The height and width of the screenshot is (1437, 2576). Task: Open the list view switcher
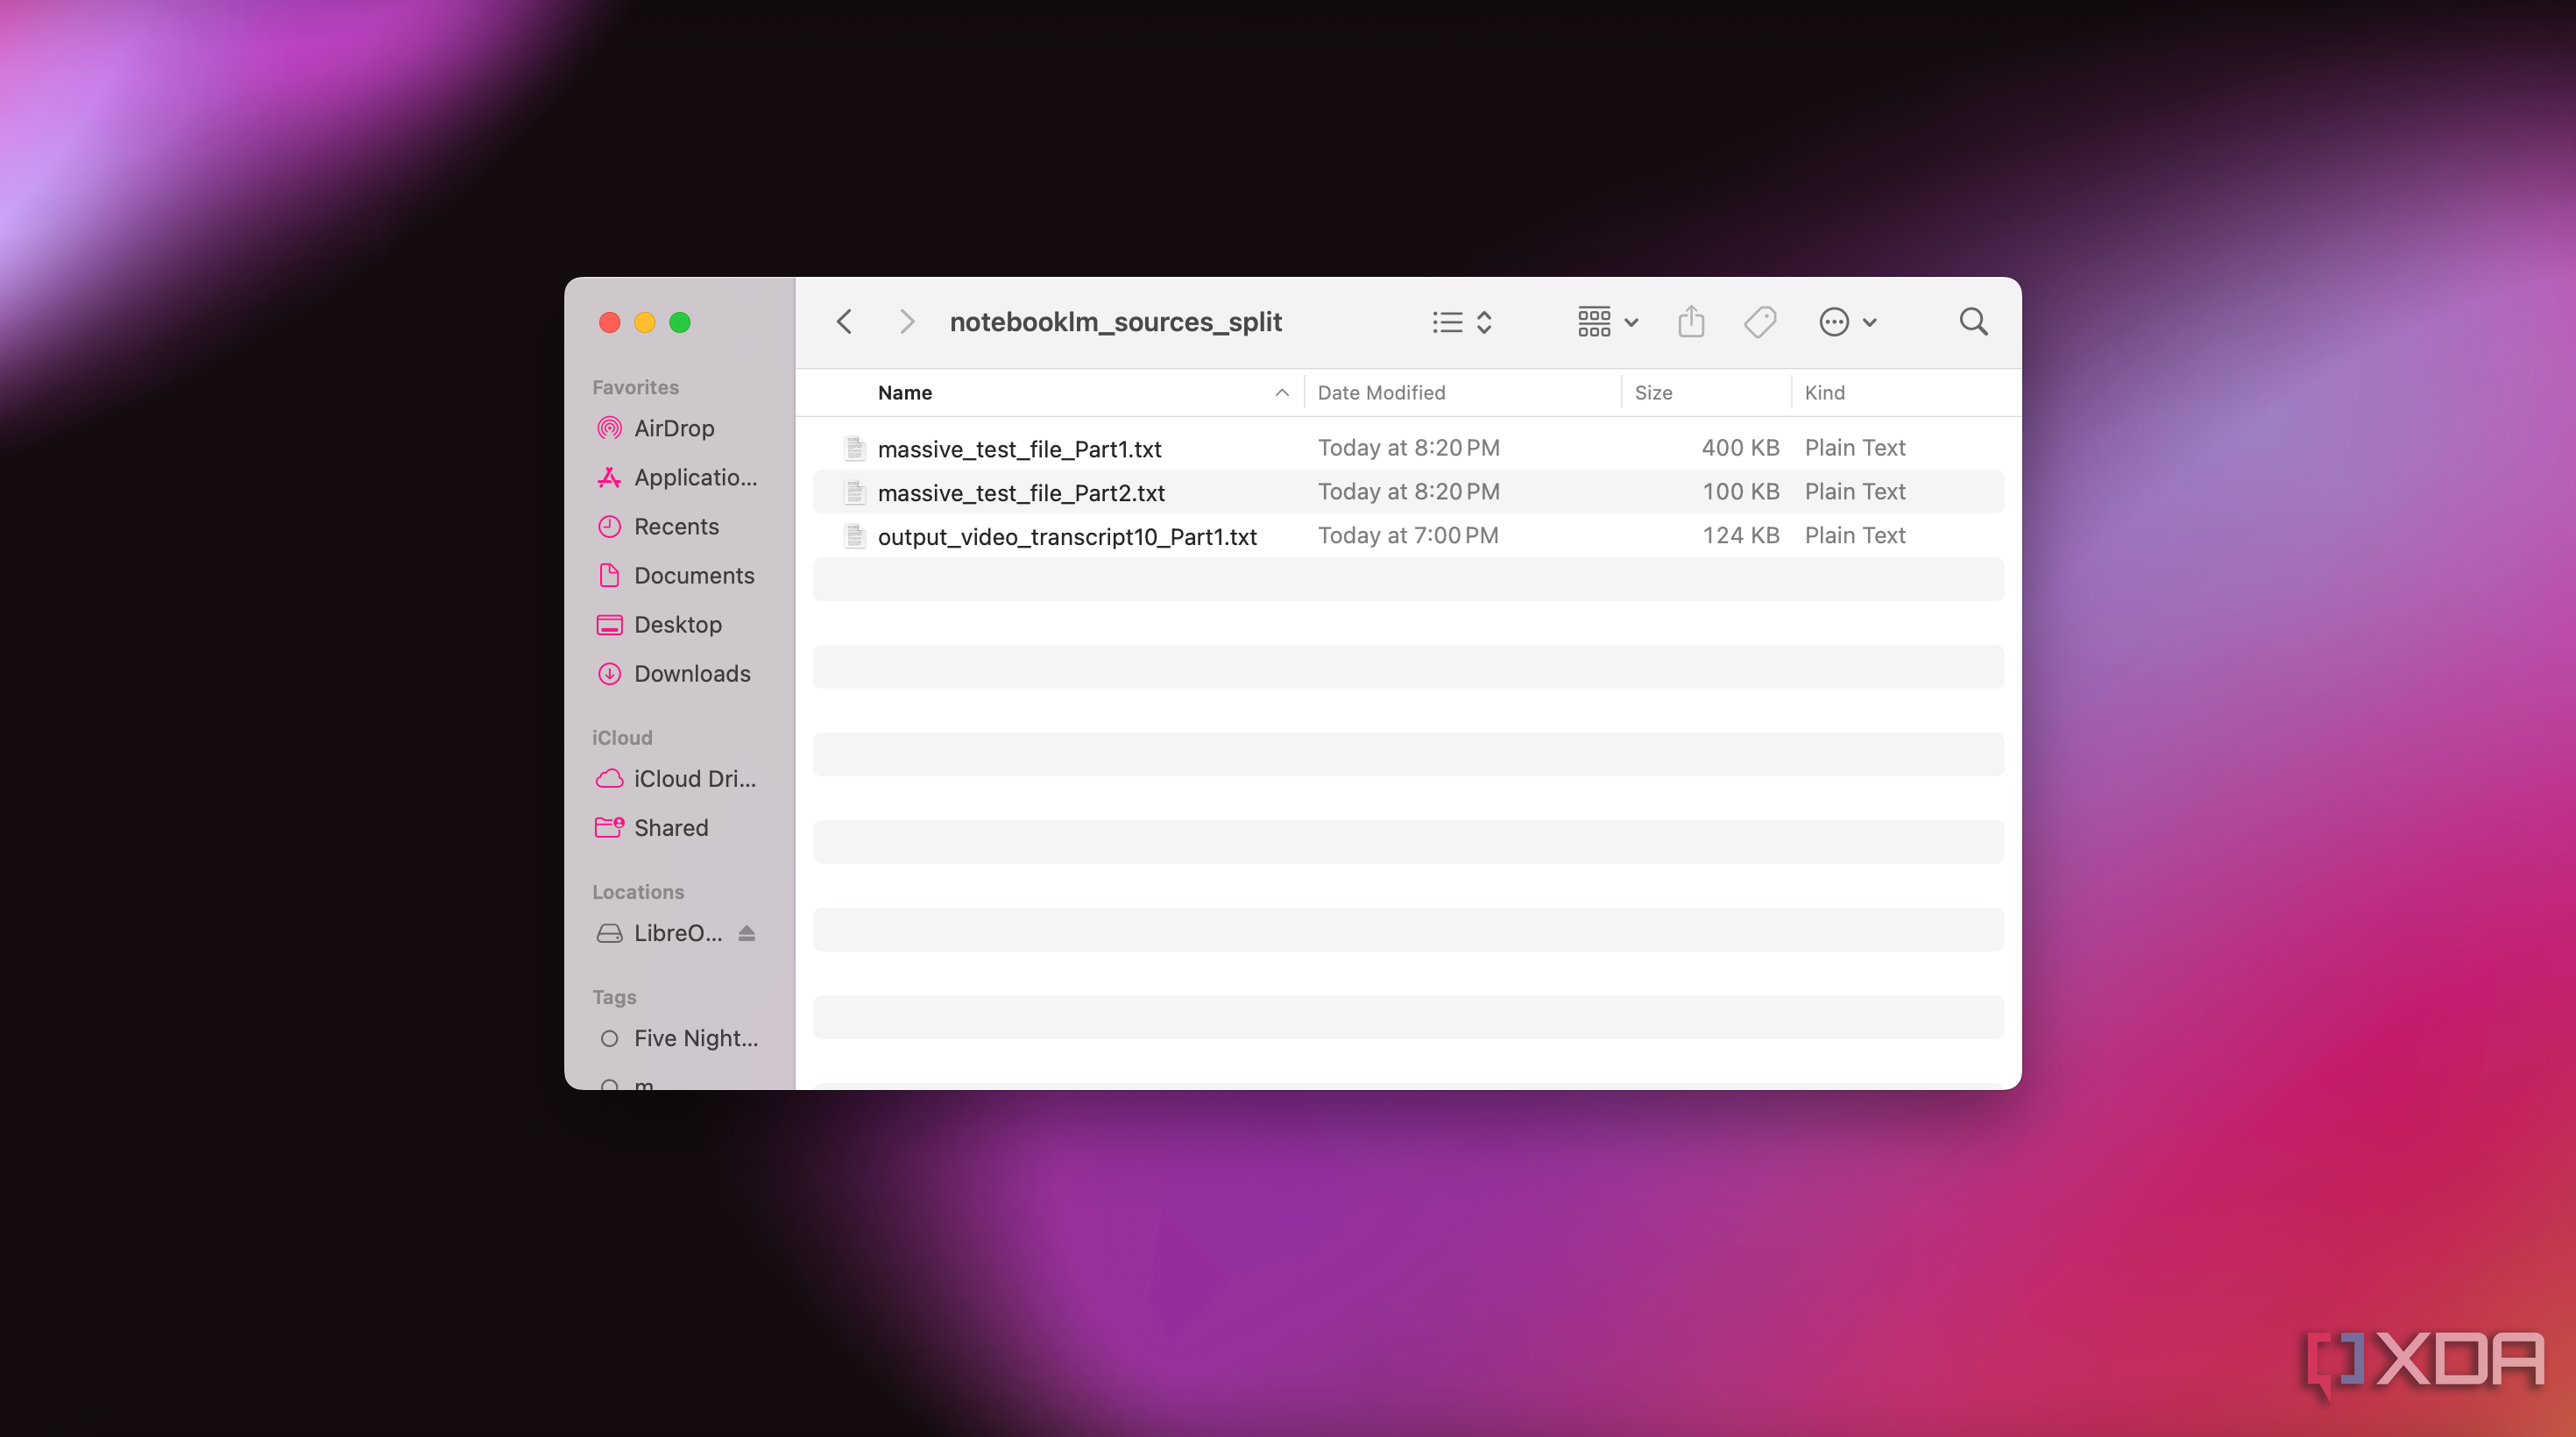point(1462,322)
